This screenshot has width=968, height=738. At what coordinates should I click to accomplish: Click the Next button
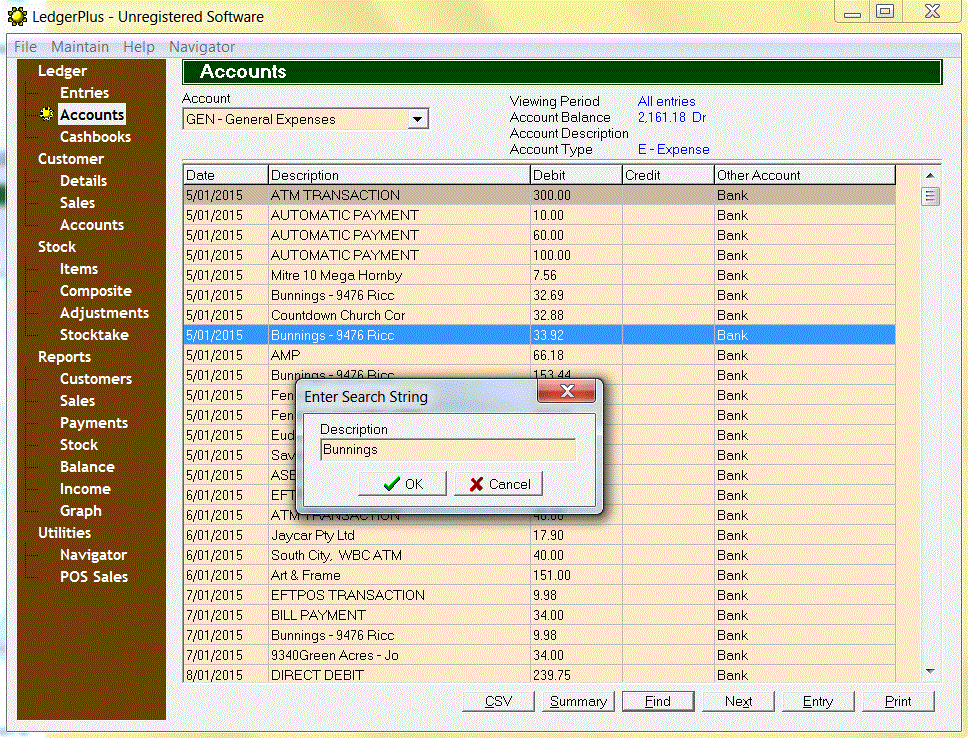point(738,701)
